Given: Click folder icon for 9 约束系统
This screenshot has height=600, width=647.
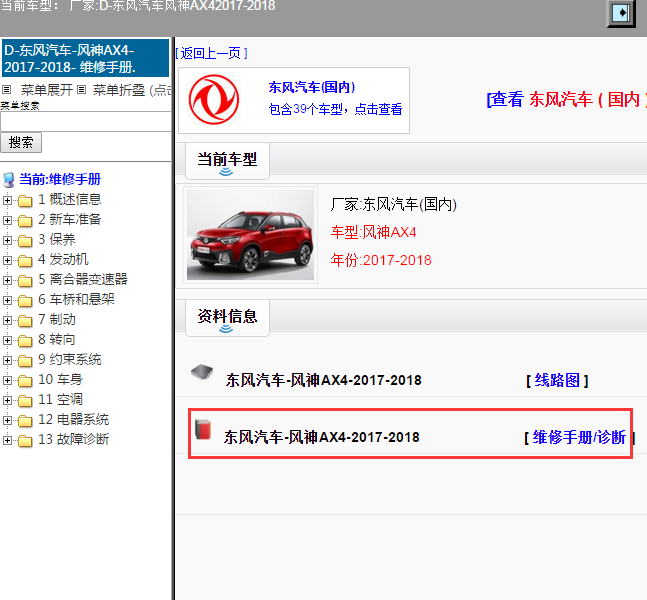Looking at the screenshot, I should tap(25, 361).
